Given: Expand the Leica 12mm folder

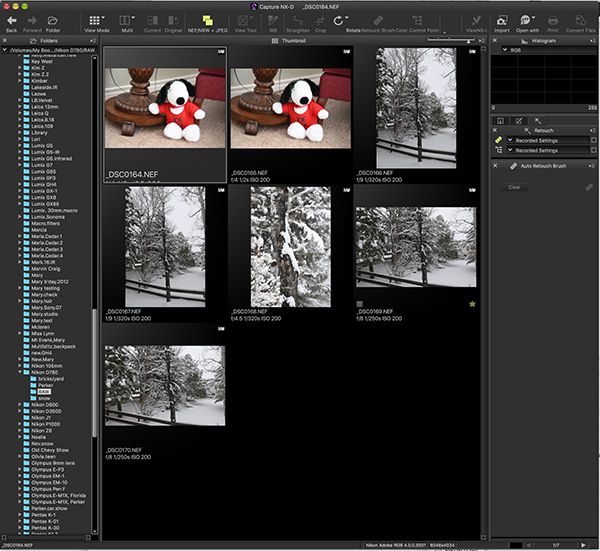Looking at the screenshot, I should pos(20,107).
